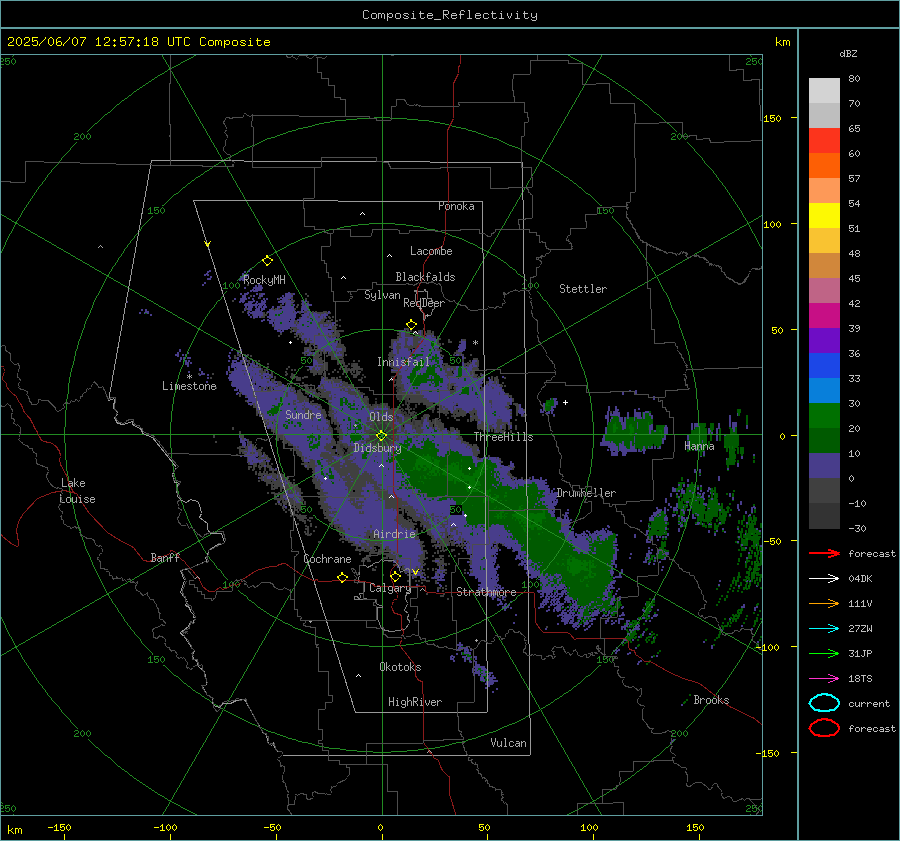The image size is (900, 841).
Task: Click the Lake Louise label
Action: pos(77,491)
